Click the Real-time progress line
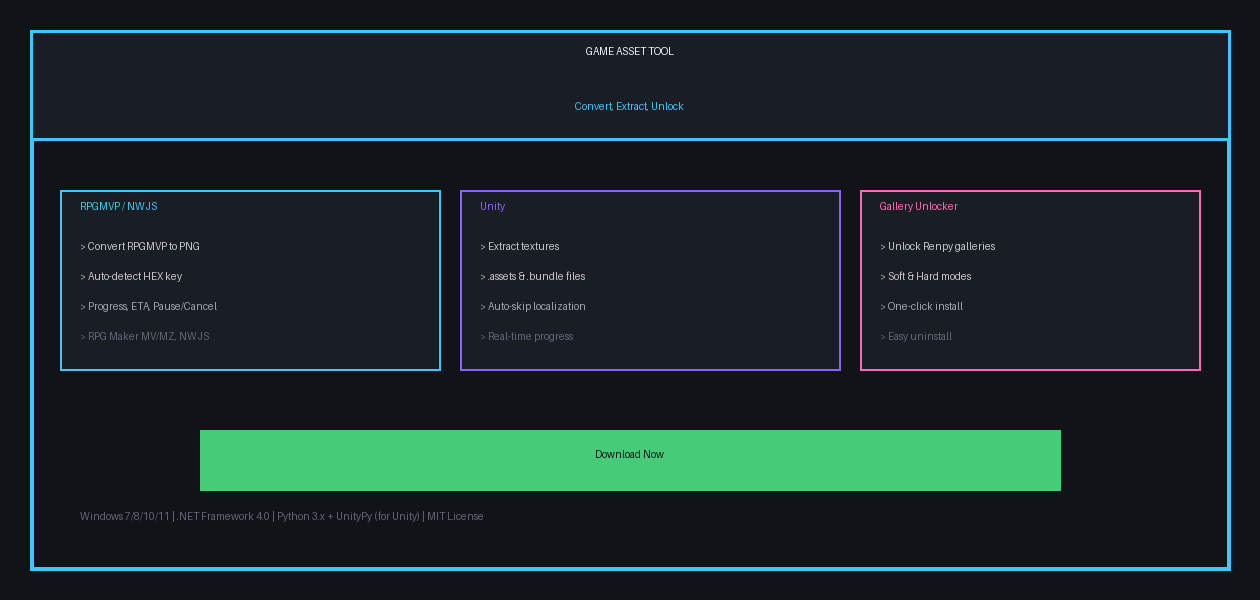The width and height of the screenshot is (1260, 600). coord(527,336)
